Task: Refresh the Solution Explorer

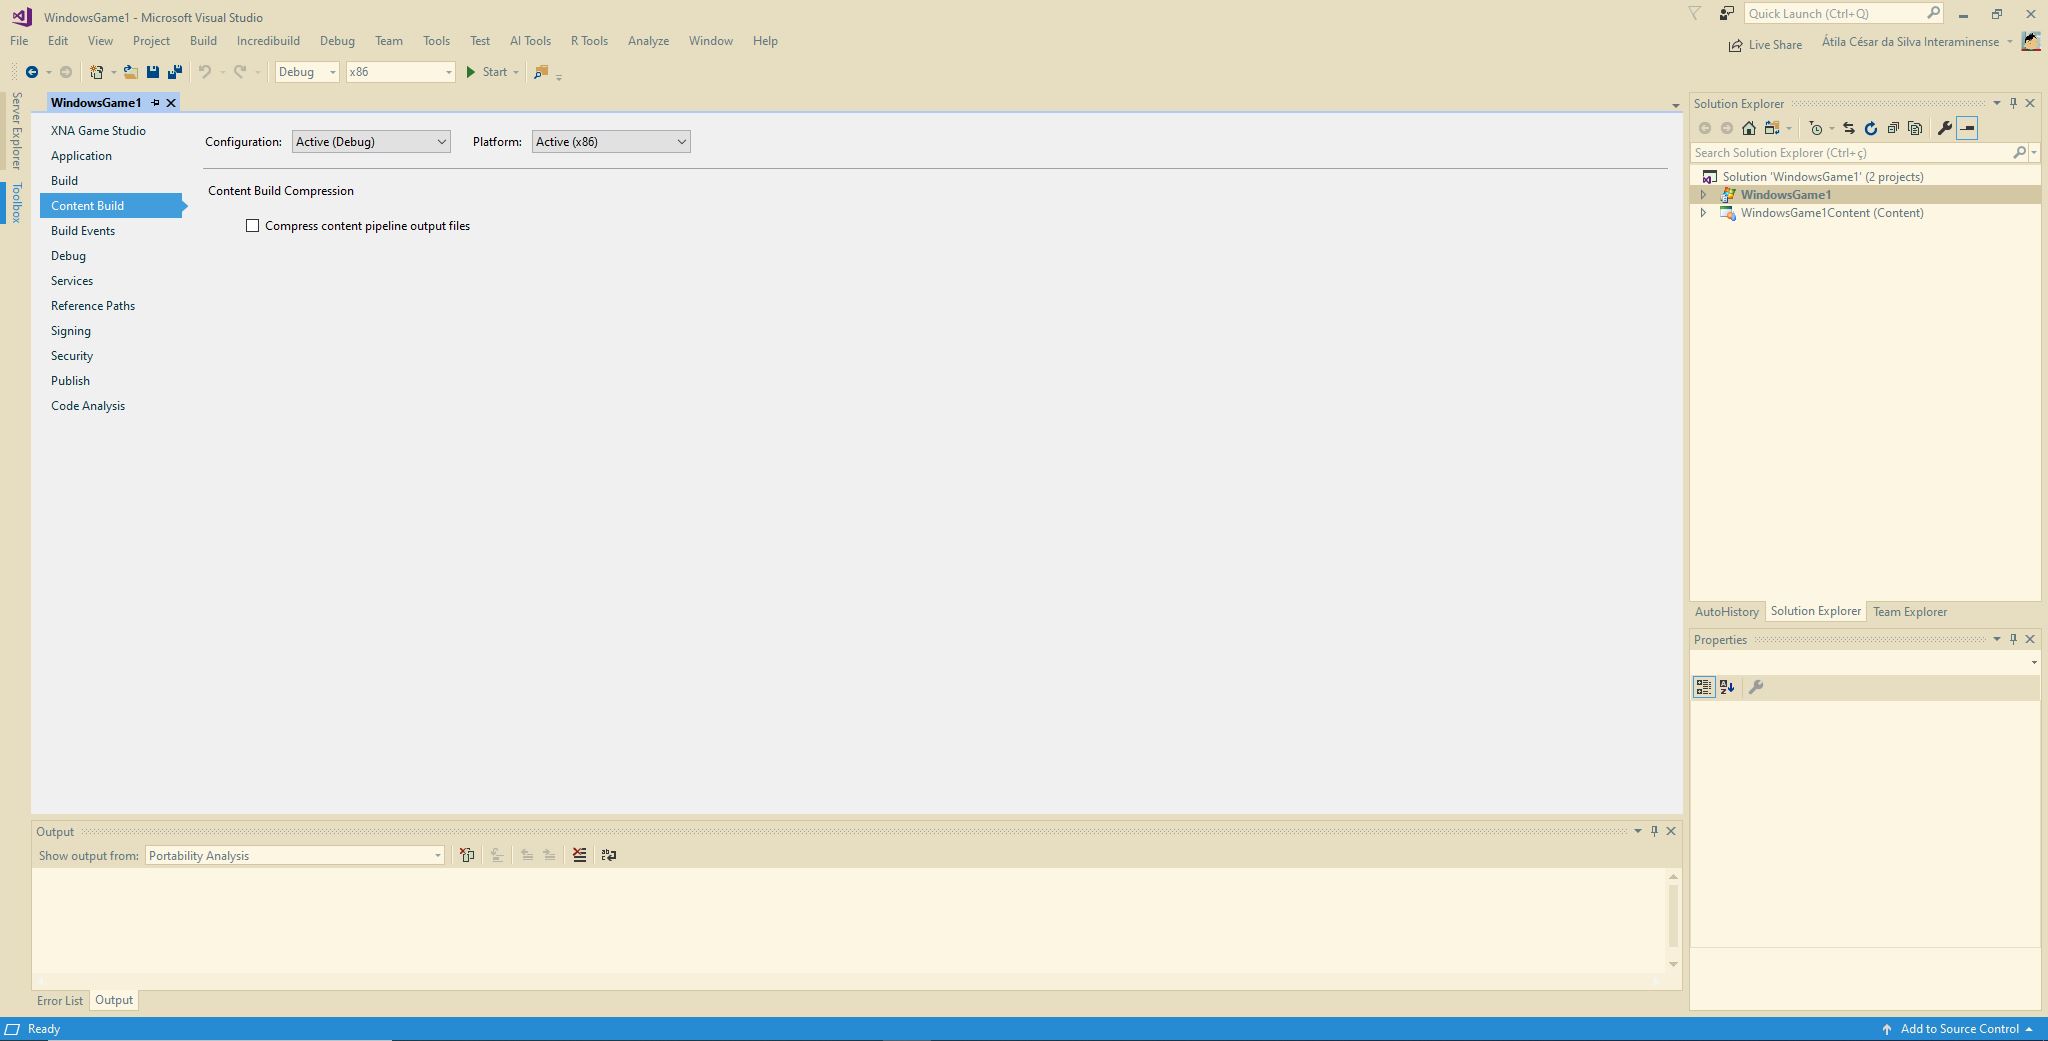Action: [1870, 128]
